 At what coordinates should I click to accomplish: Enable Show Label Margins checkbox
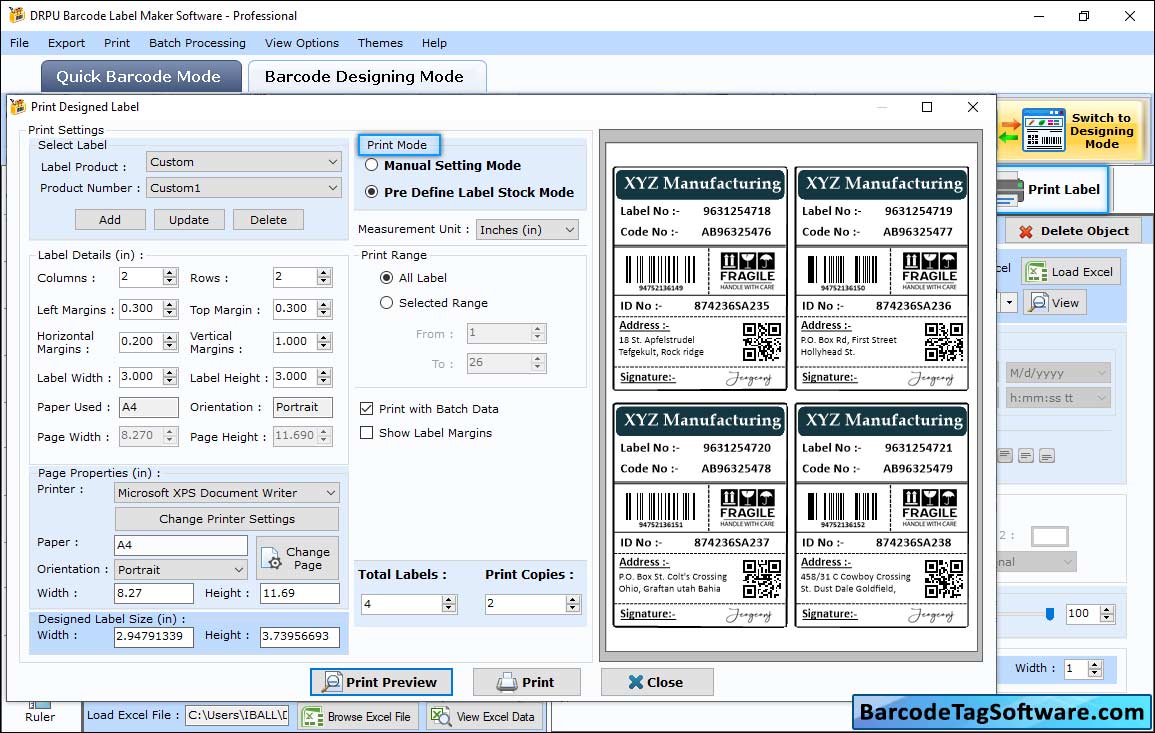pyautogui.click(x=367, y=433)
